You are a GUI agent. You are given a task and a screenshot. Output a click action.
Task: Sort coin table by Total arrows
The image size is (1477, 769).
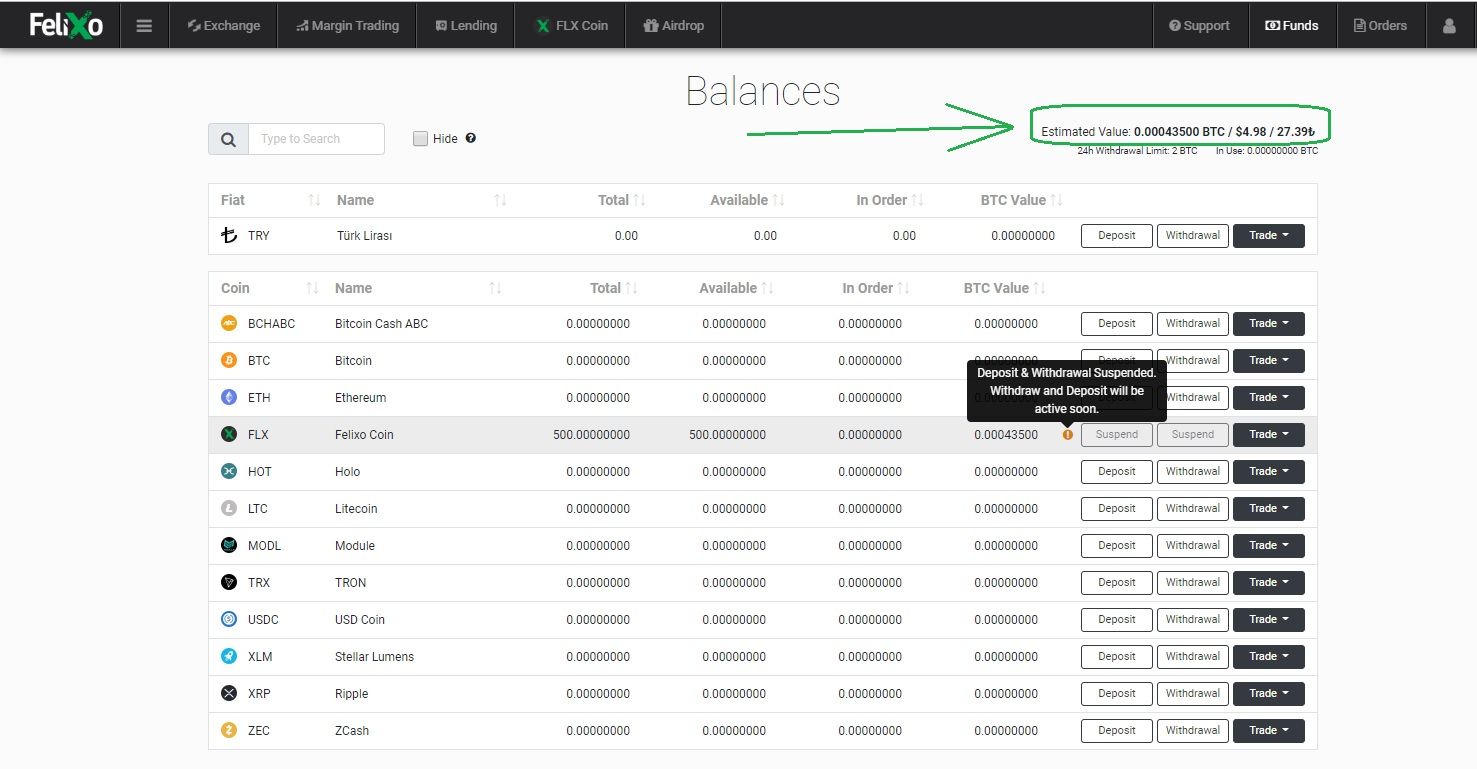[x=631, y=289]
